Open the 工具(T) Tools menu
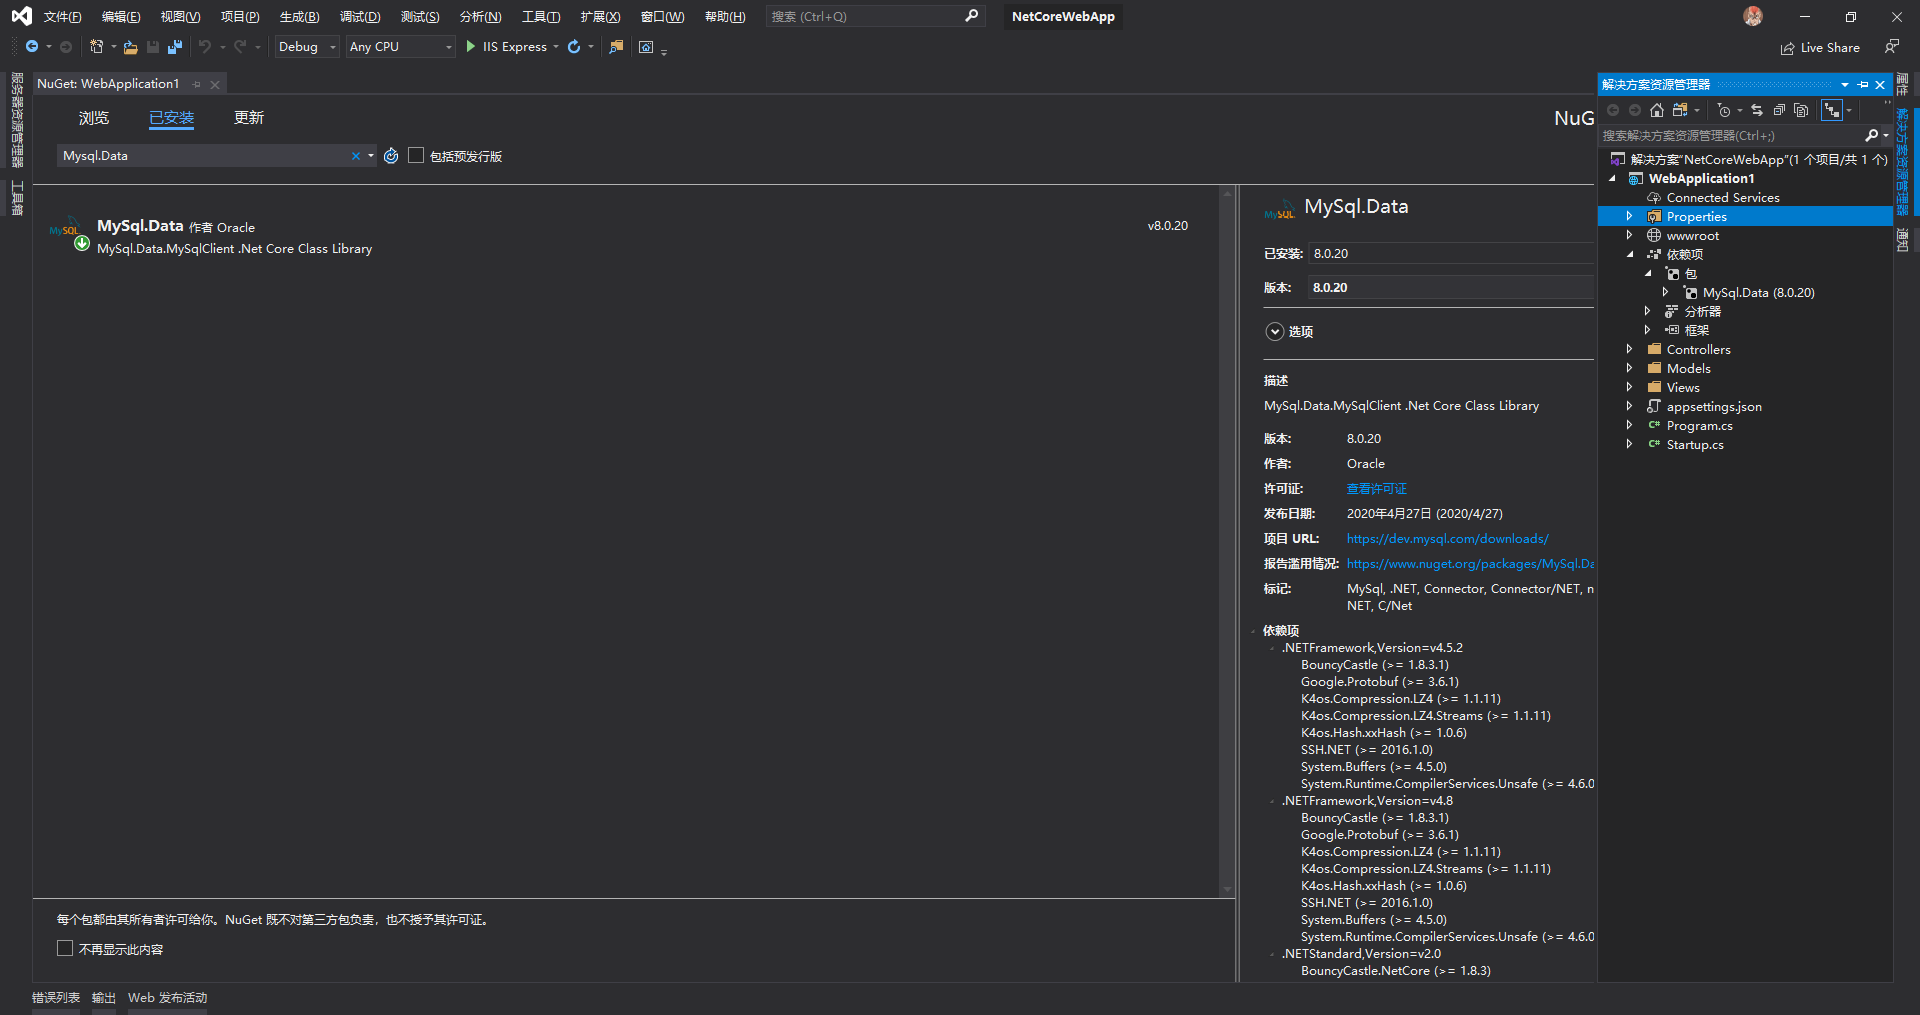Image resolution: width=1920 pixels, height=1015 pixels. tap(541, 17)
